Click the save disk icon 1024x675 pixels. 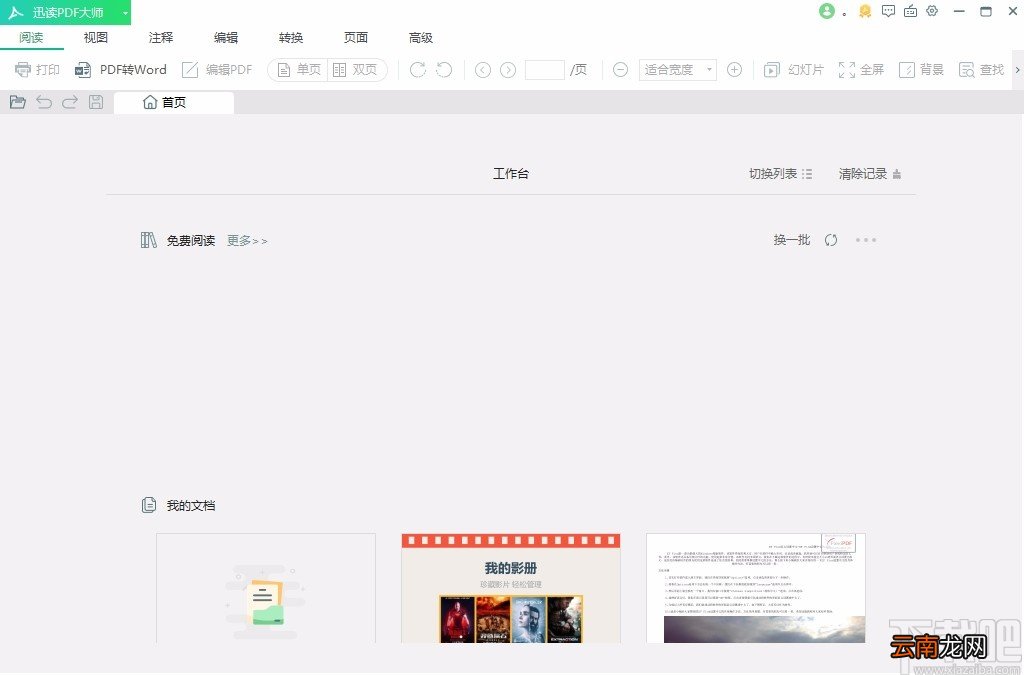(96, 102)
